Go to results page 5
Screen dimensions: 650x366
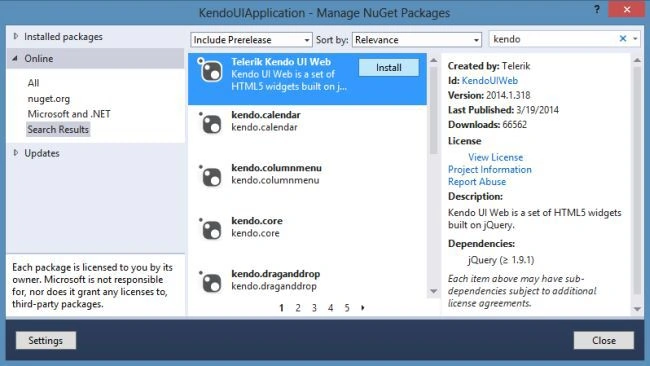pos(347,308)
